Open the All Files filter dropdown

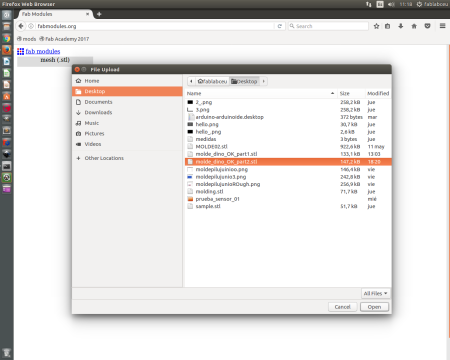tap(375, 293)
